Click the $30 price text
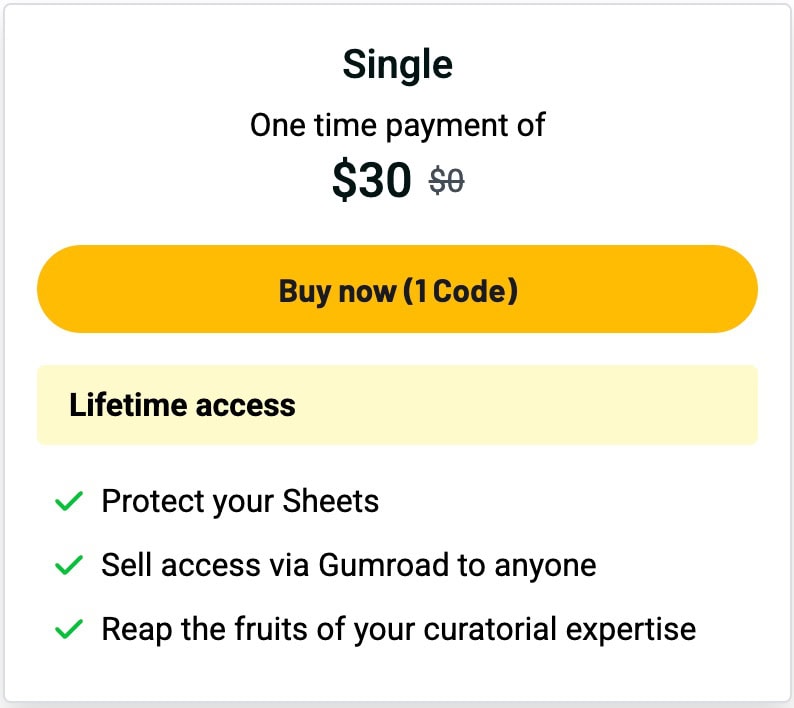This screenshot has height=708, width=794. (x=371, y=180)
